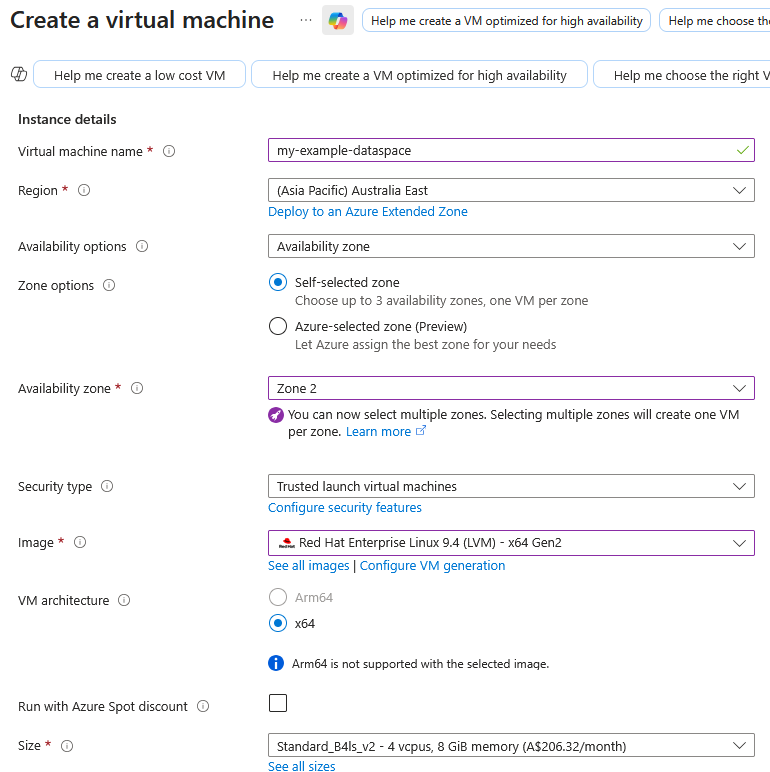Enable Run with Azure Spot discount checkbox

278,703
